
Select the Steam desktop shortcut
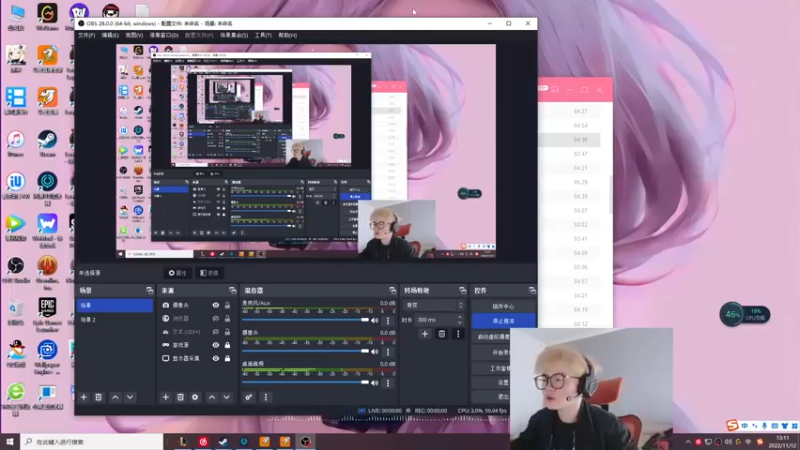[x=47, y=144]
